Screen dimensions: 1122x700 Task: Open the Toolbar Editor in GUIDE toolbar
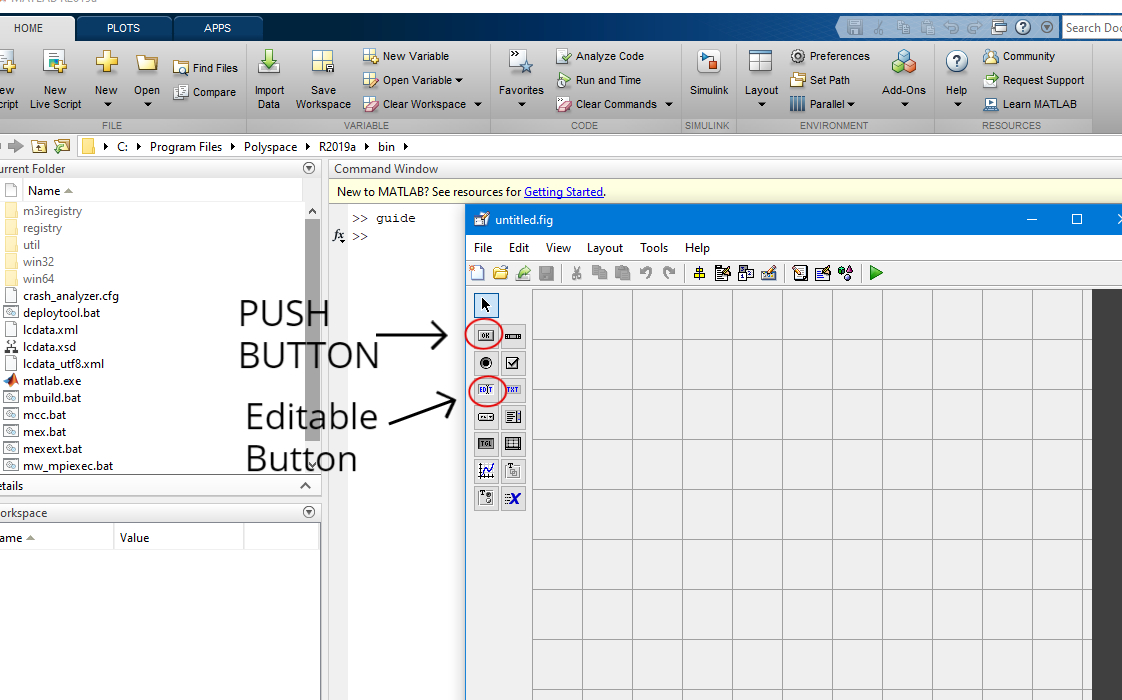point(769,273)
